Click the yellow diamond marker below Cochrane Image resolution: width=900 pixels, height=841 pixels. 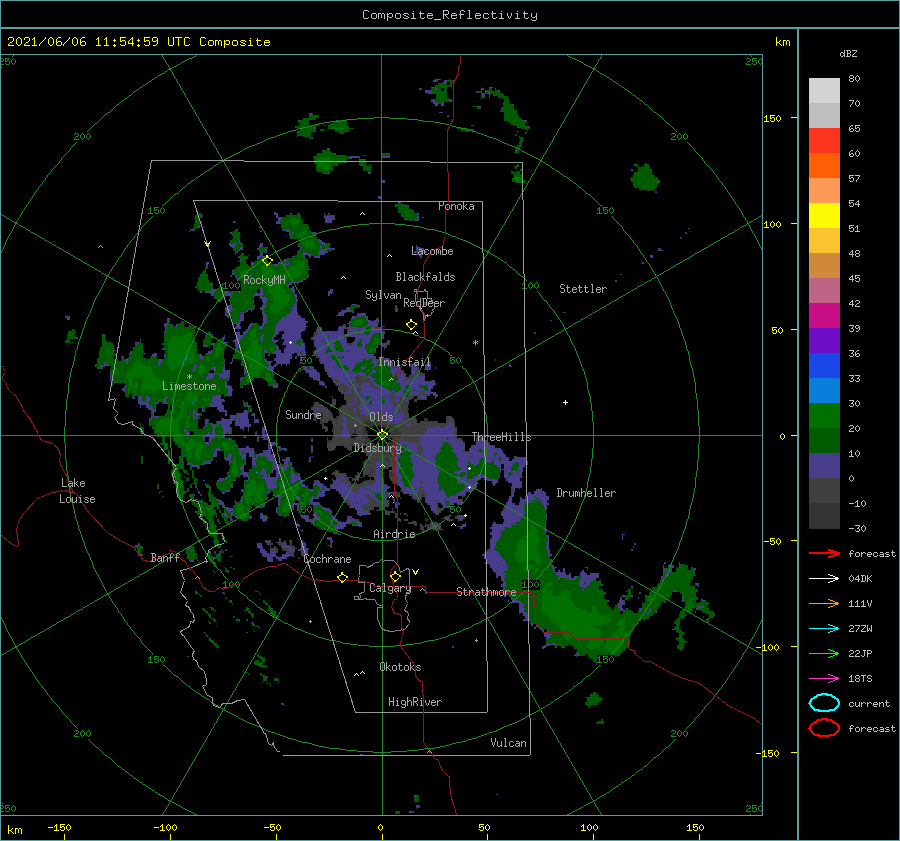342,577
